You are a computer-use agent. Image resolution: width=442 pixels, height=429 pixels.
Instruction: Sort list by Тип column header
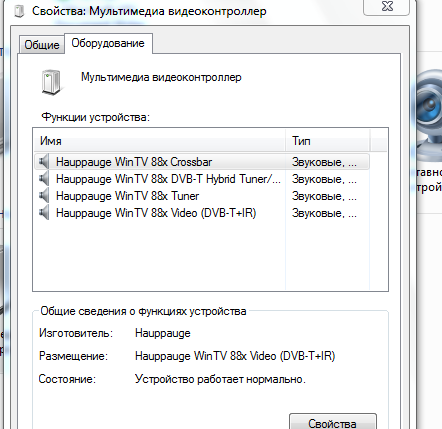click(328, 141)
